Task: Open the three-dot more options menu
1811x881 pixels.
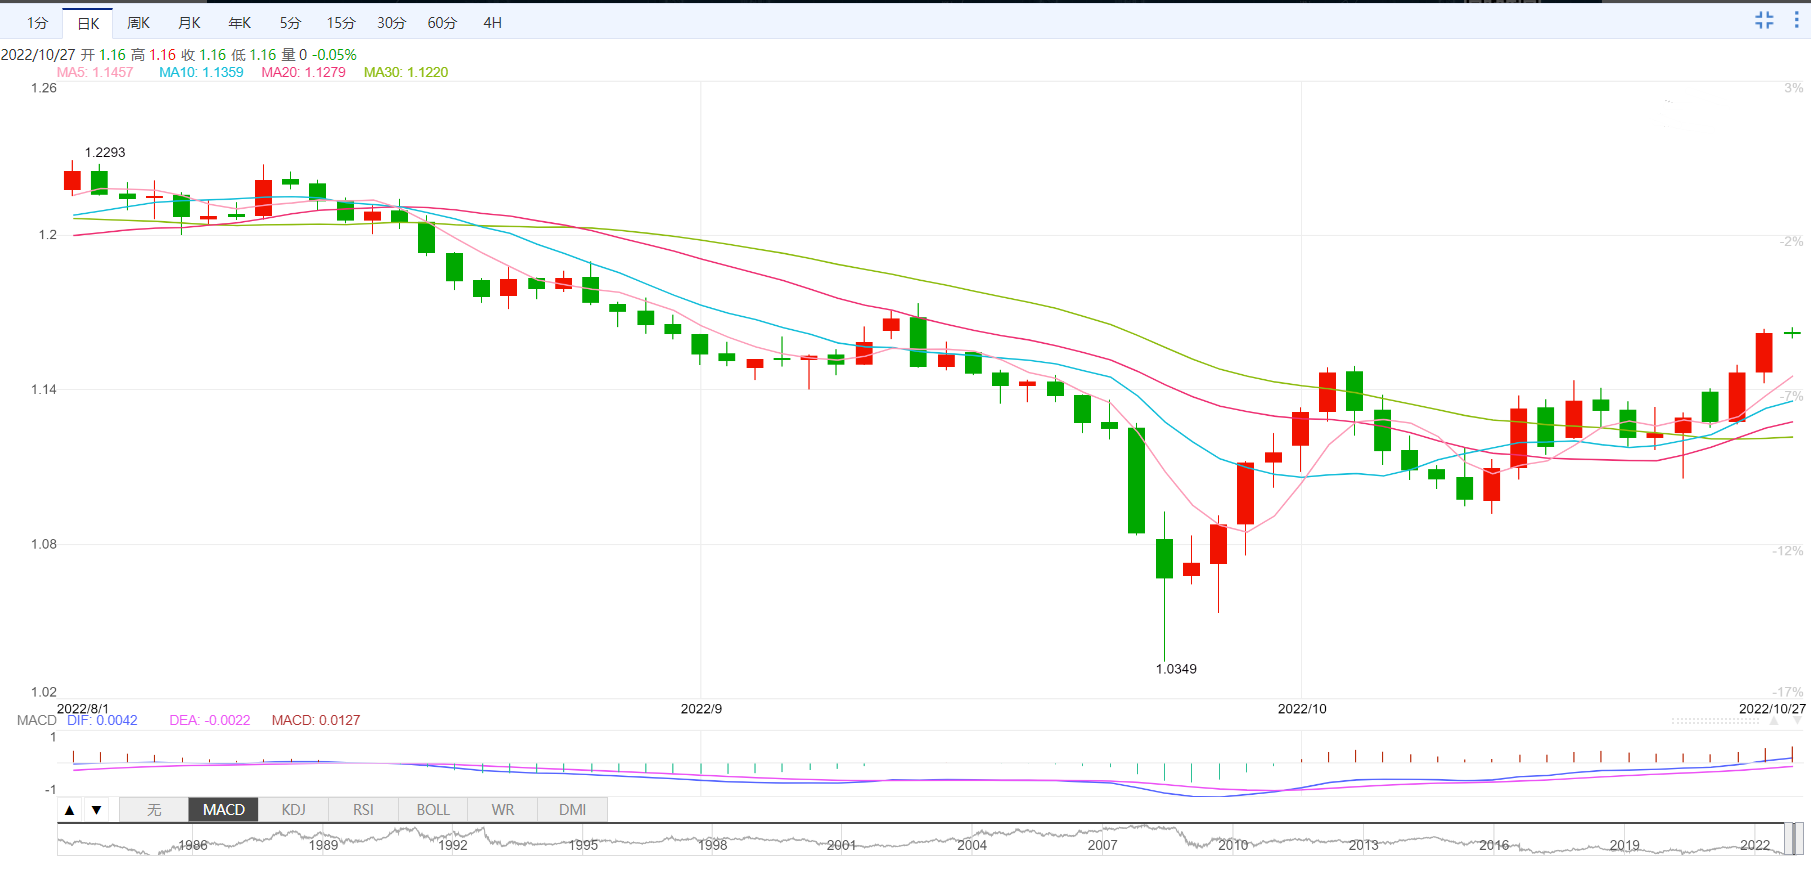Action: pyautogui.click(x=1796, y=20)
